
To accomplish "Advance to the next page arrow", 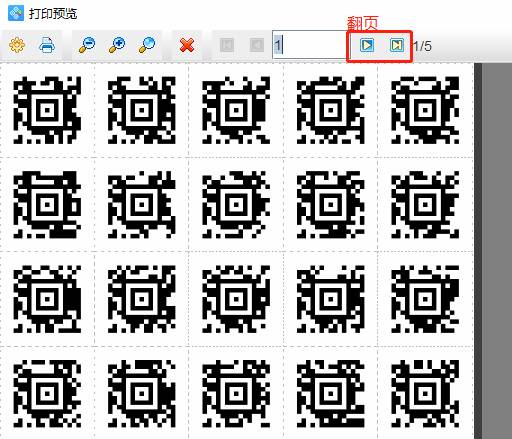I will (x=367, y=45).
